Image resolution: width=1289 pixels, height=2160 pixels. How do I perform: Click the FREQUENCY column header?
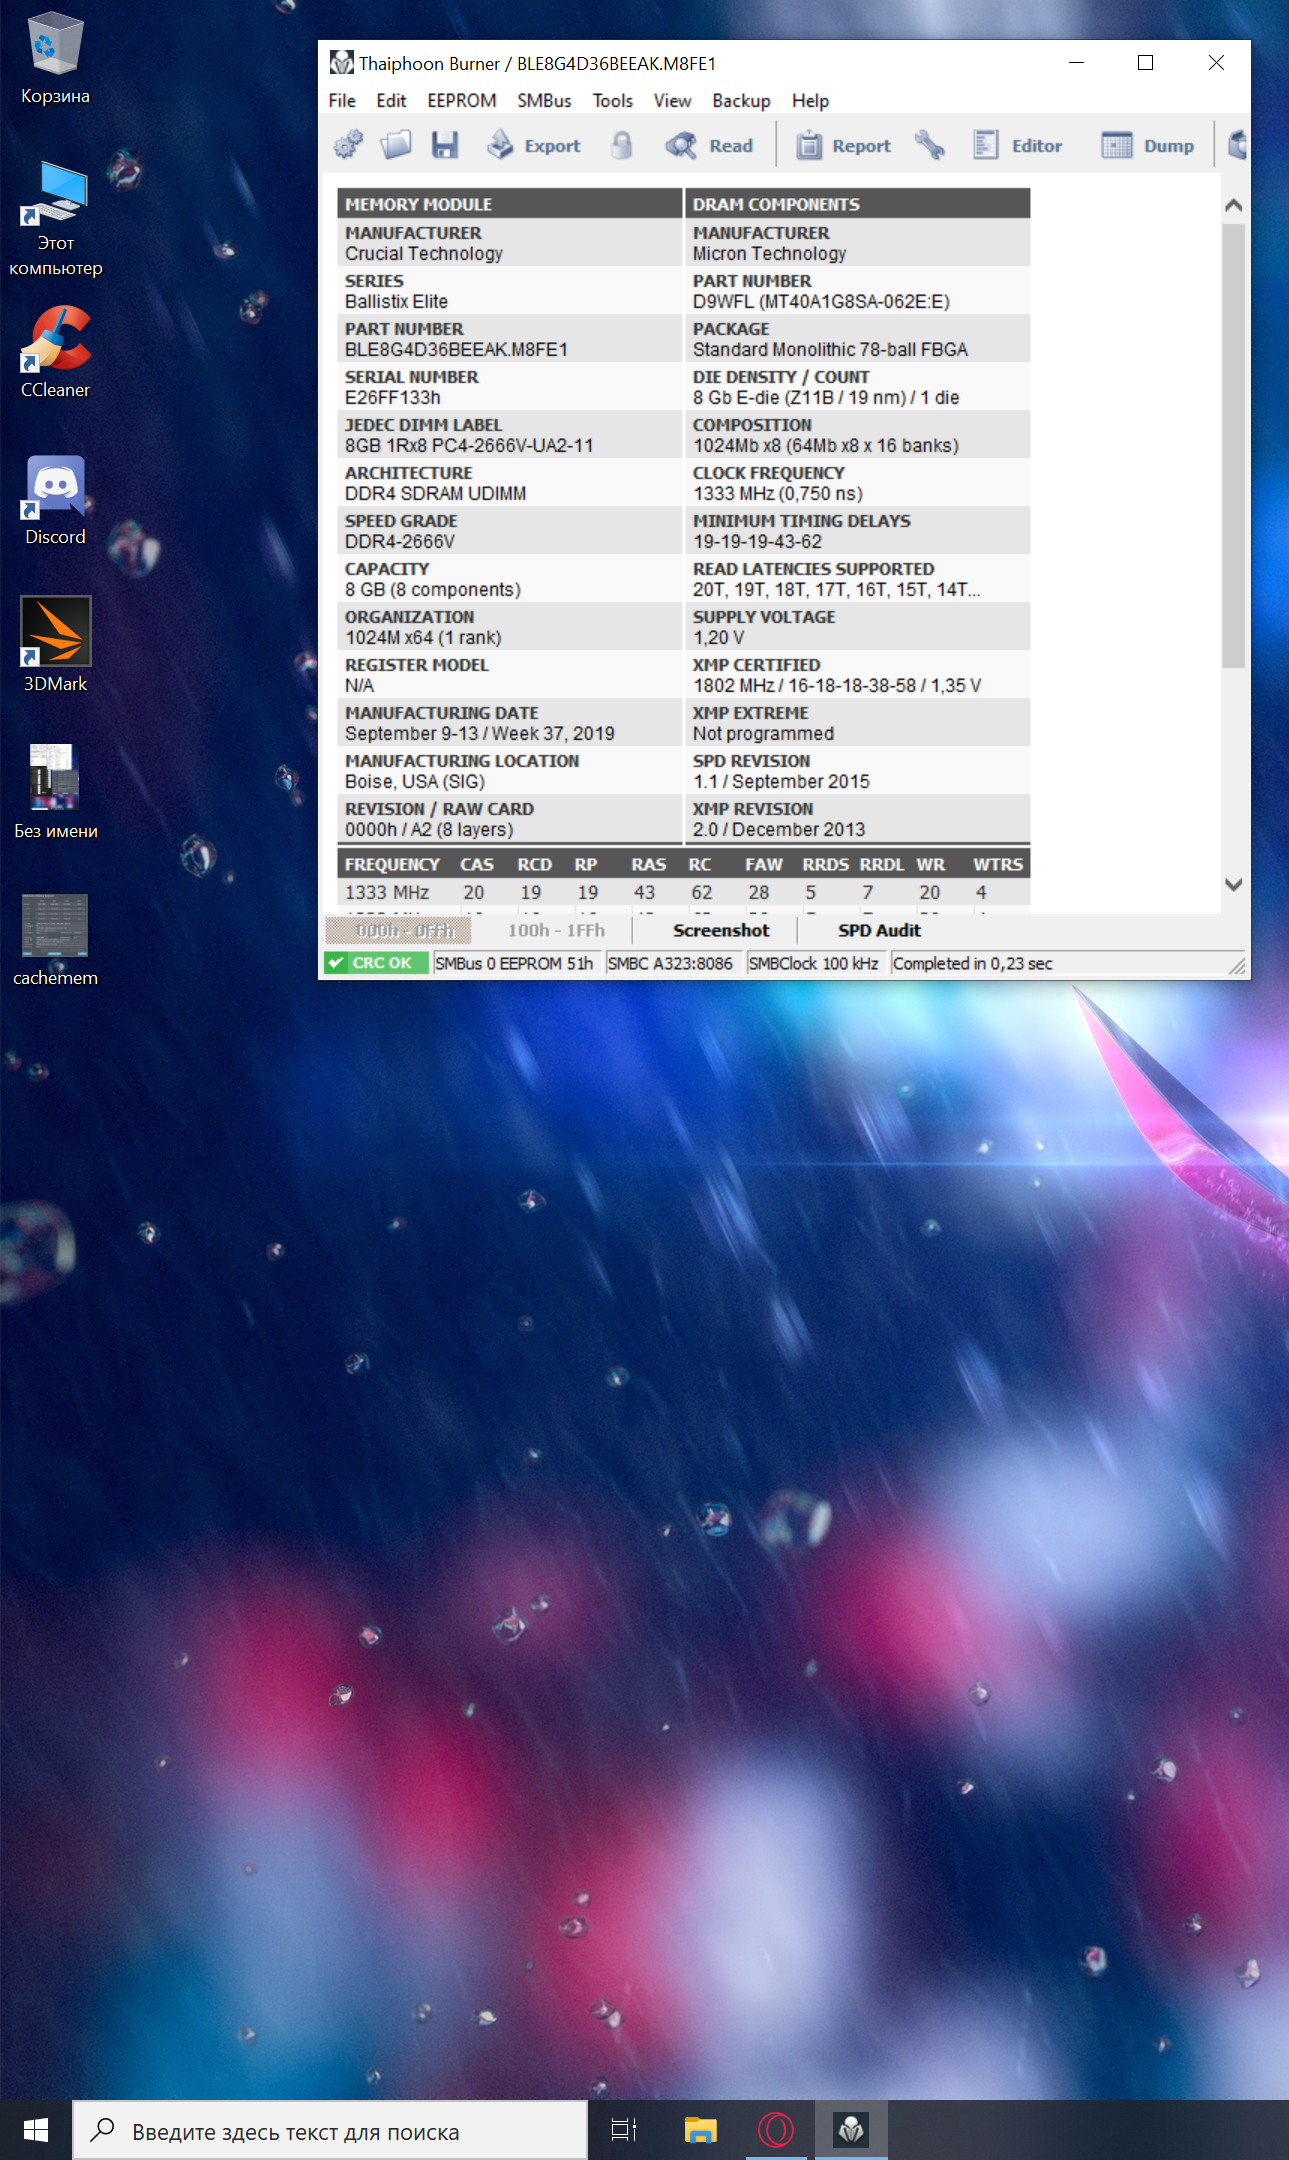click(392, 865)
